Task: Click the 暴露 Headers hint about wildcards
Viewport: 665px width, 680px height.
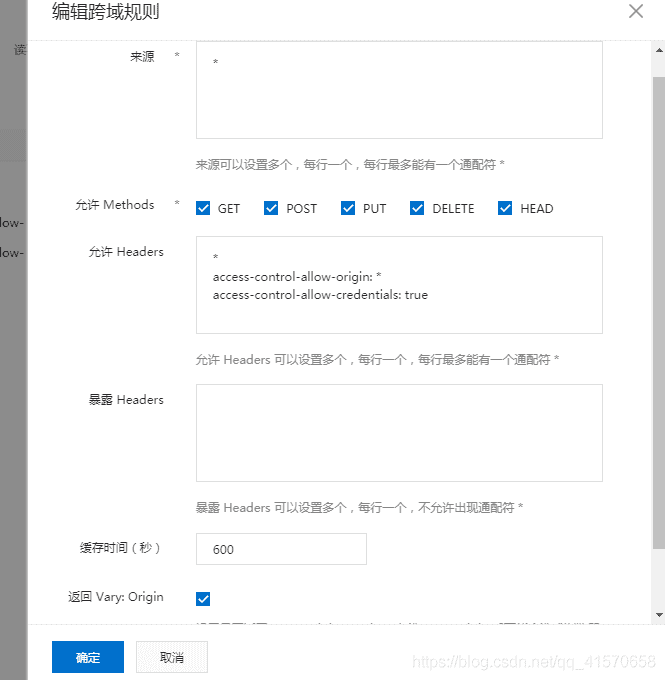Action: (x=359, y=507)
